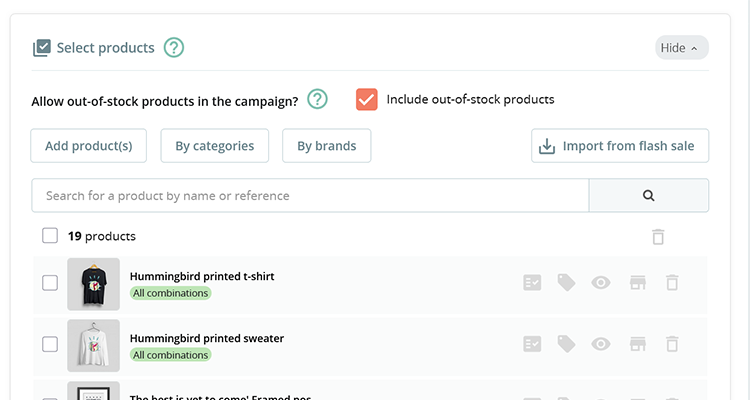Click the shop icon for Hummingbird t-shirt
Image resolution: width=750 pixels, height=400 pixels.
[637, 283]
